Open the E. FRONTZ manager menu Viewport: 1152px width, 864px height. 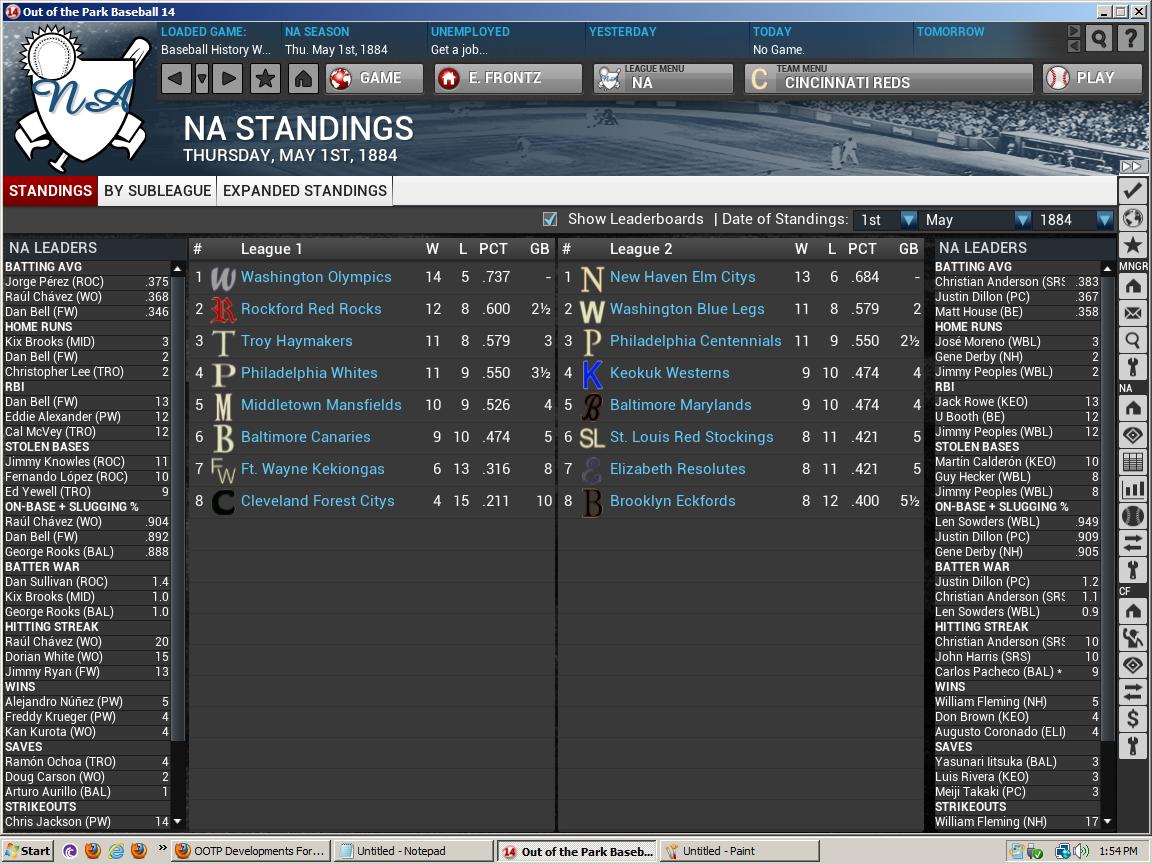click(x=508, y=78)
